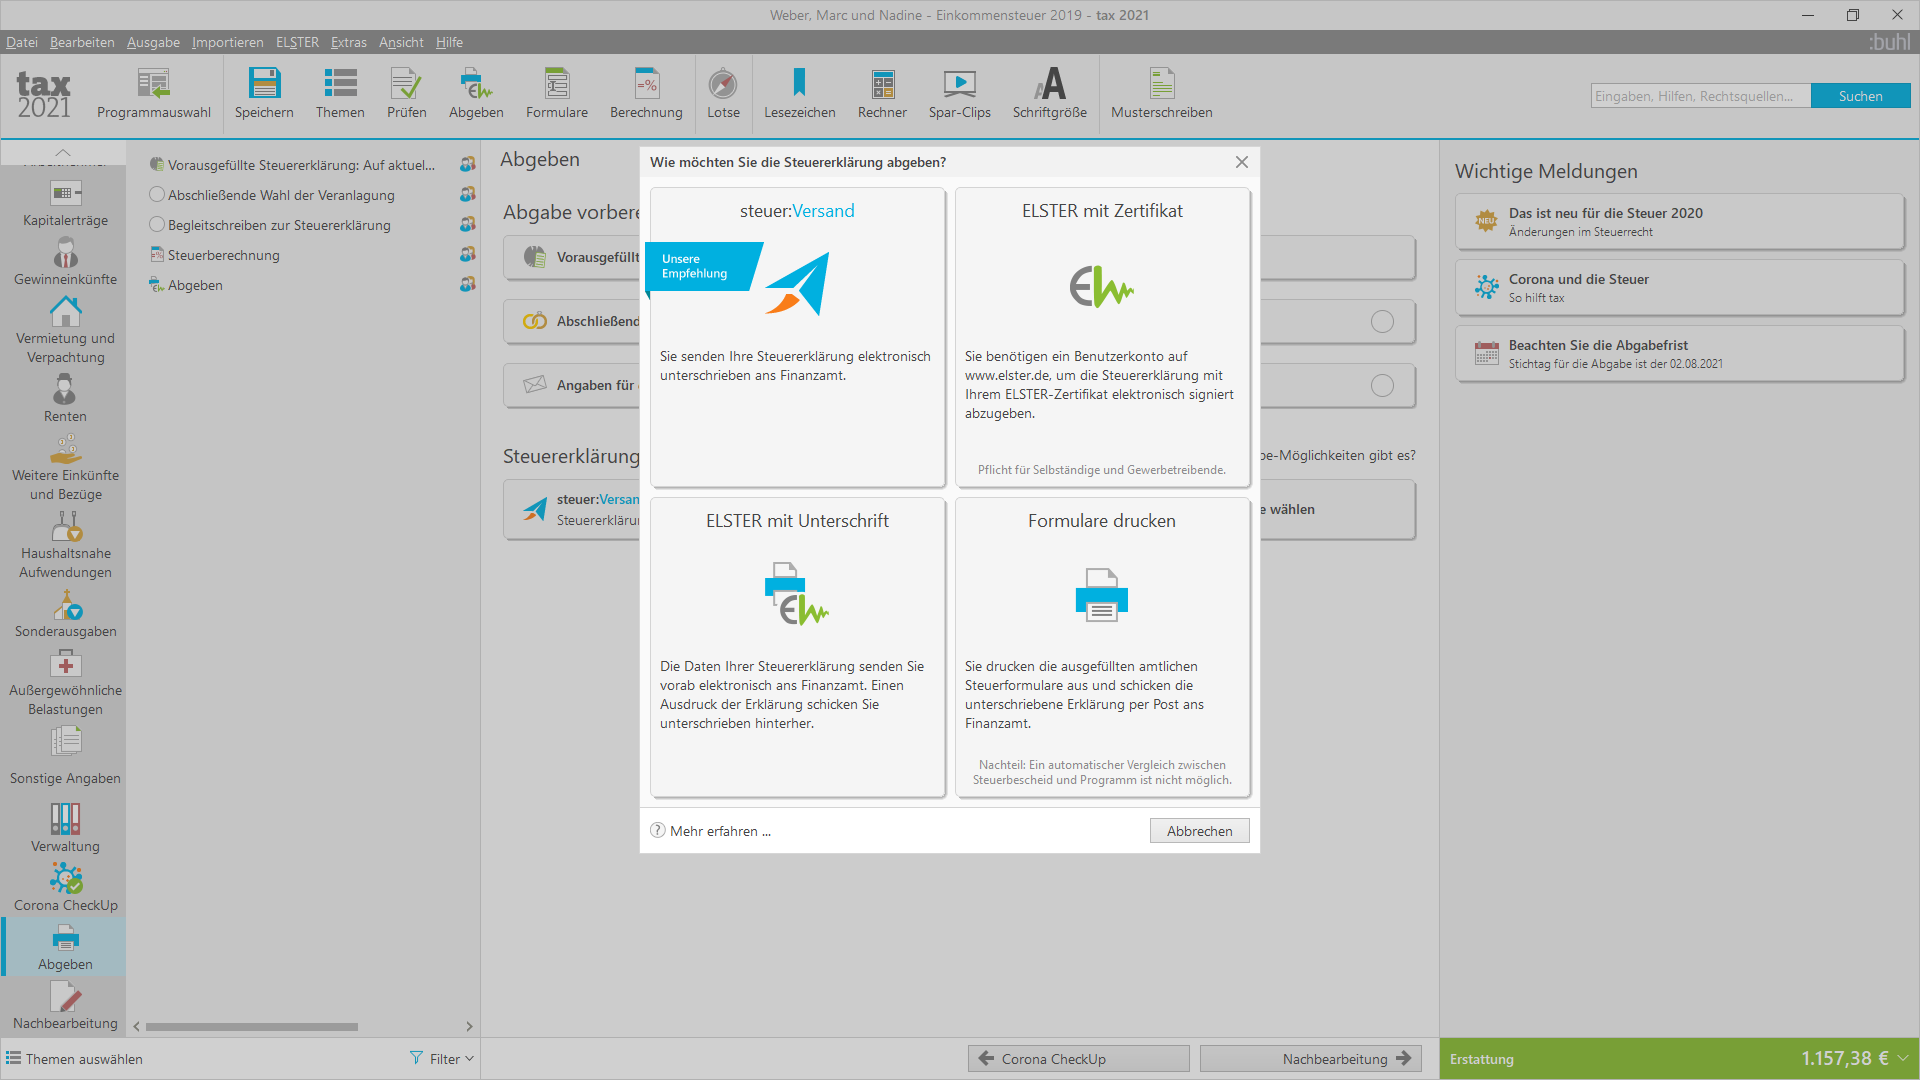Open the Extras menu

(x=348, y=42)
